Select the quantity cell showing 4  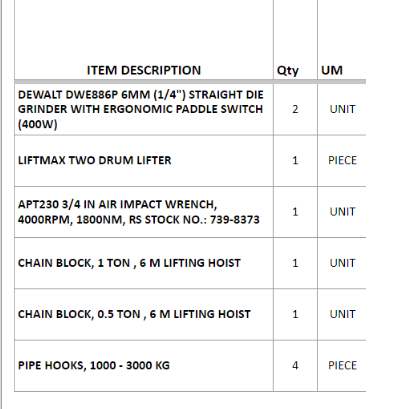pyautogui.click(x=295, y=366)
